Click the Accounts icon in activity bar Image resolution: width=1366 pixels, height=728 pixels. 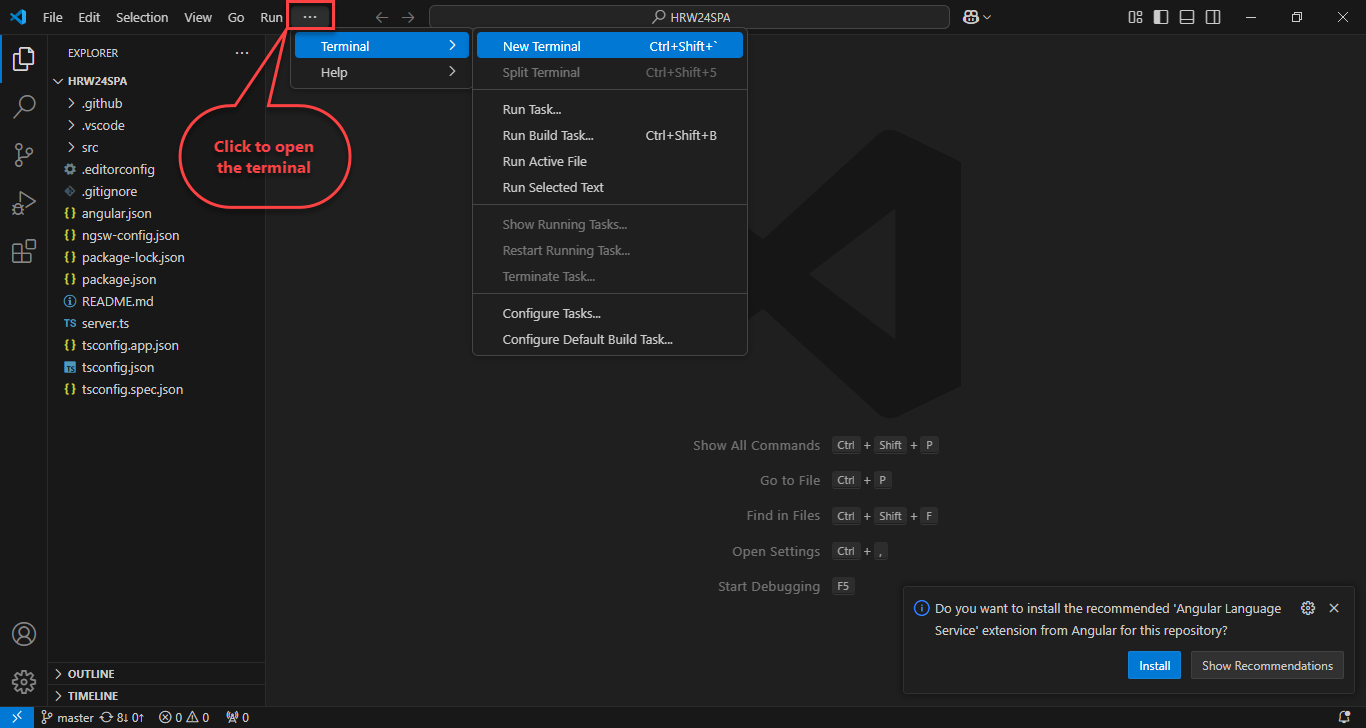[23, 634]
